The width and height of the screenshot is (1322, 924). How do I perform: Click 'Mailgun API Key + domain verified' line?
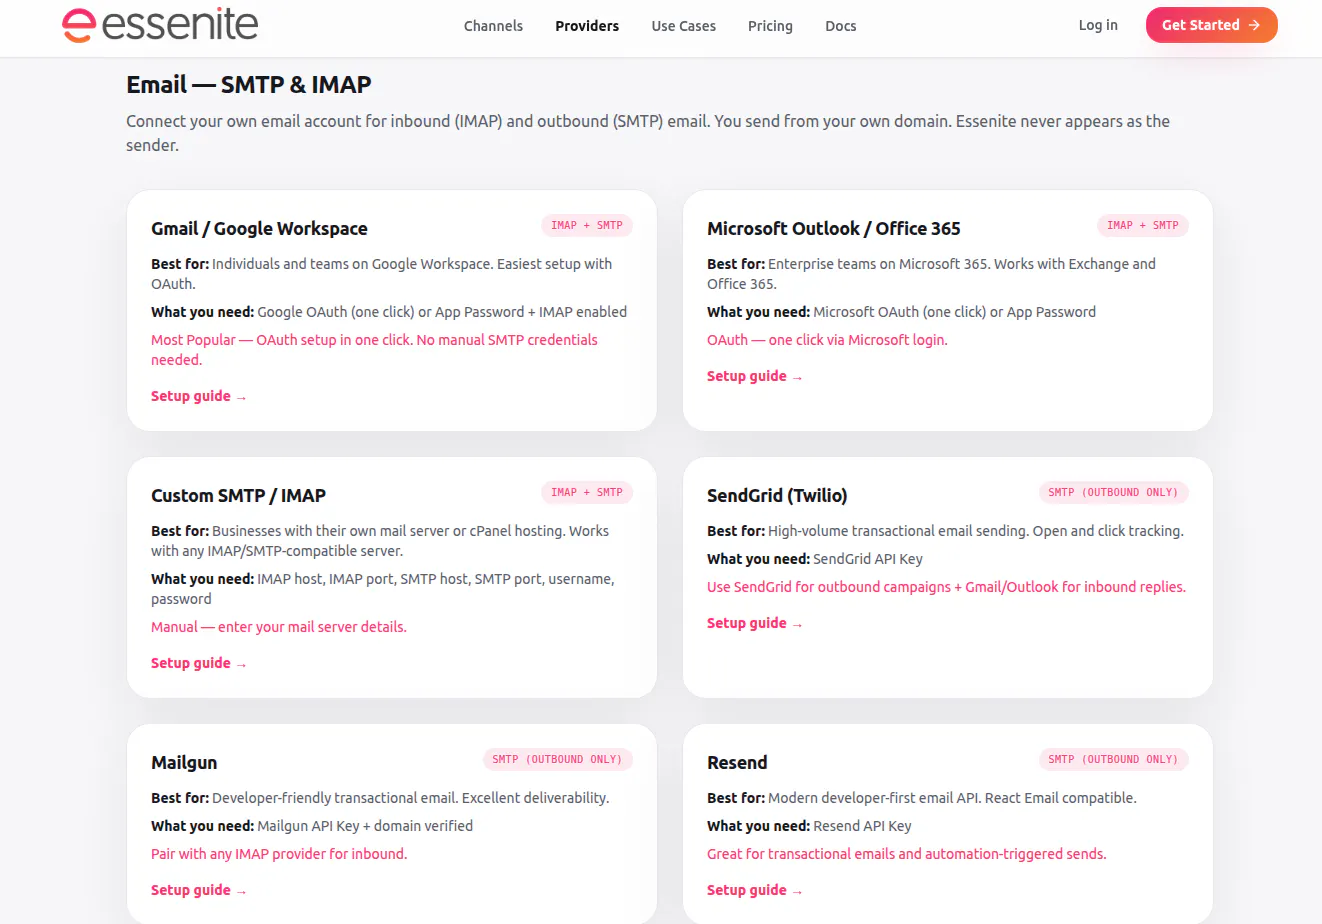tap(312, 826)
